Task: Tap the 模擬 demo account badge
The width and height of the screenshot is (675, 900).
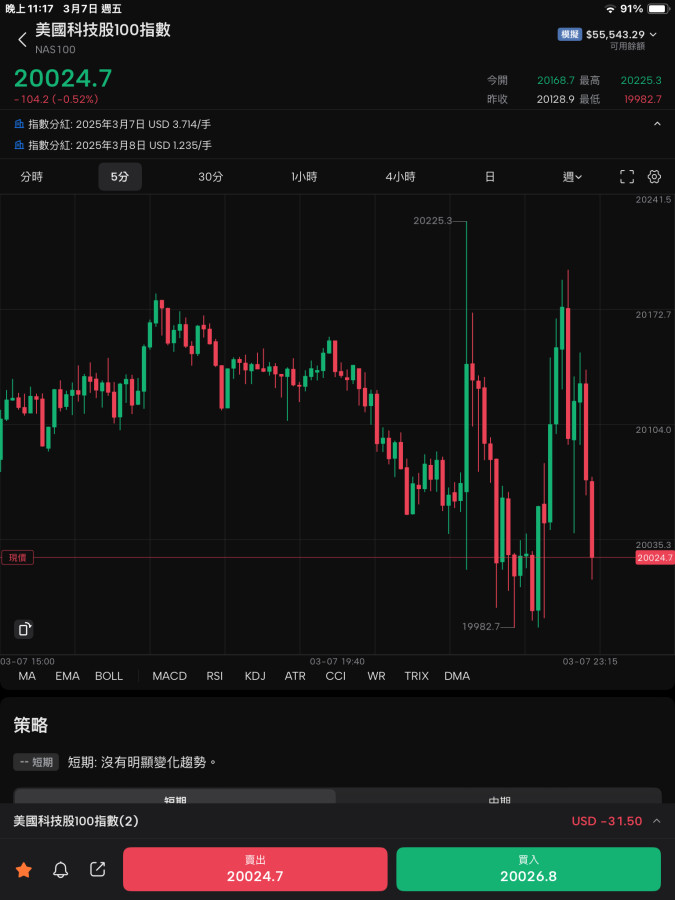Action: click(569, 34)
